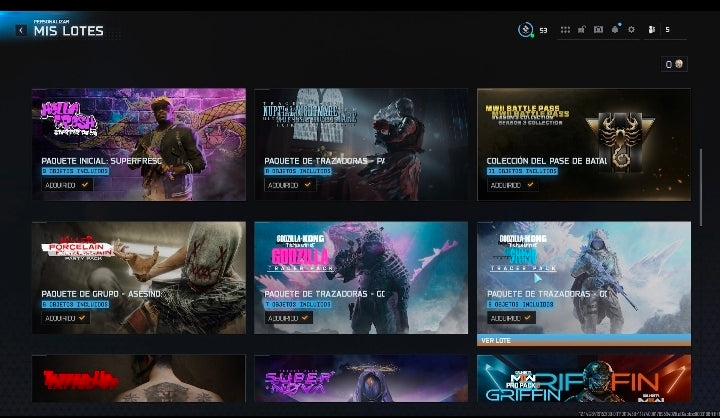Click ADQUIRIDO badge on the Shimo card

point(511,318)
